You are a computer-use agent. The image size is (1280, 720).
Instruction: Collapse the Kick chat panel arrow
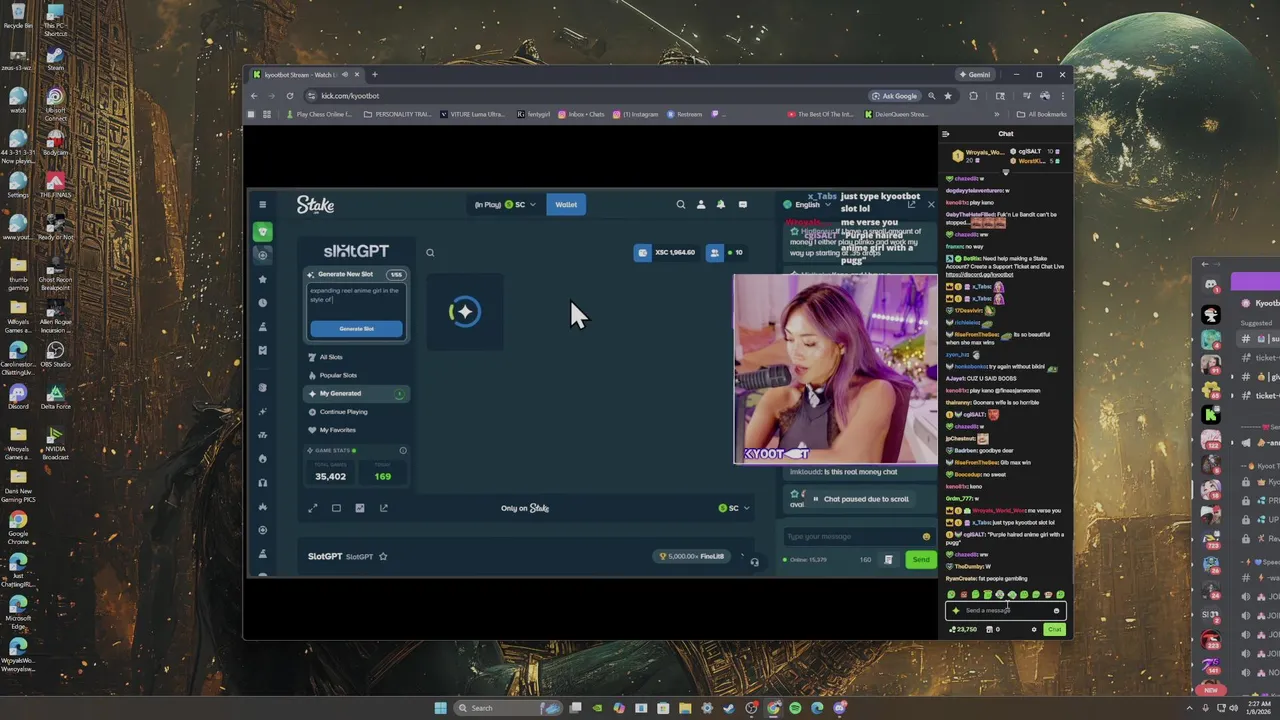(x=946, y=133)
